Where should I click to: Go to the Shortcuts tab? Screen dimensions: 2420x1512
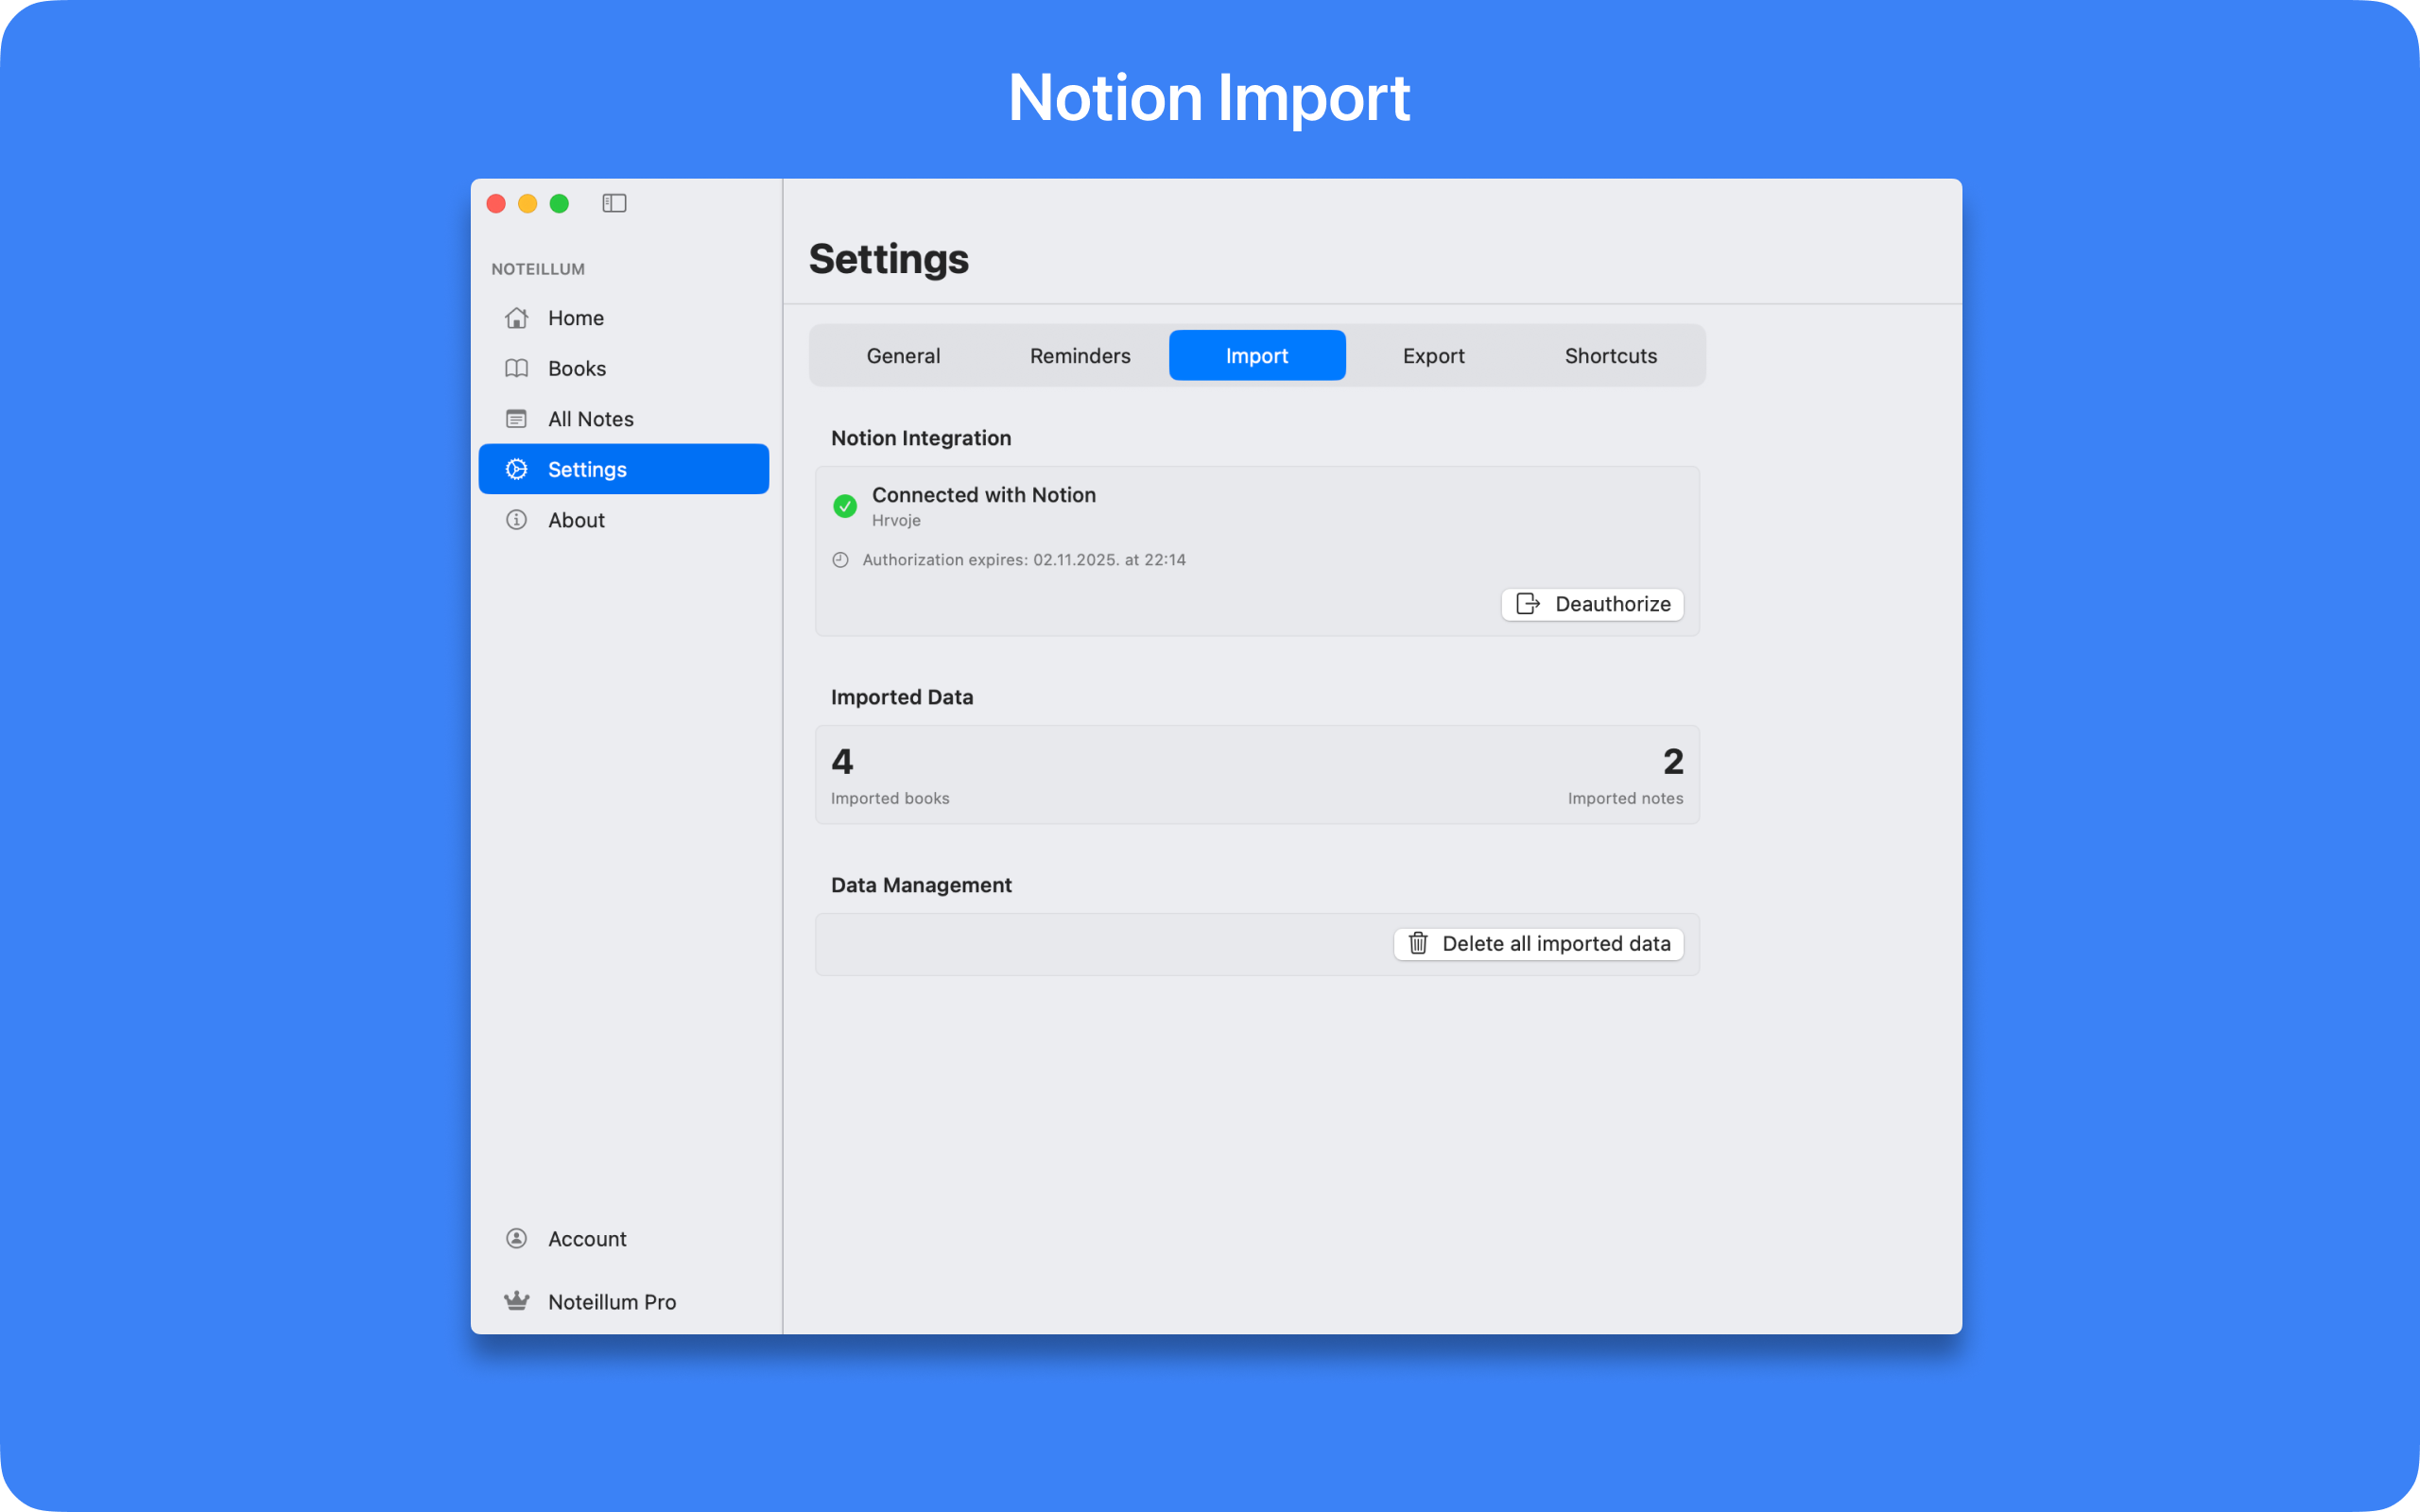(1610, 356)
